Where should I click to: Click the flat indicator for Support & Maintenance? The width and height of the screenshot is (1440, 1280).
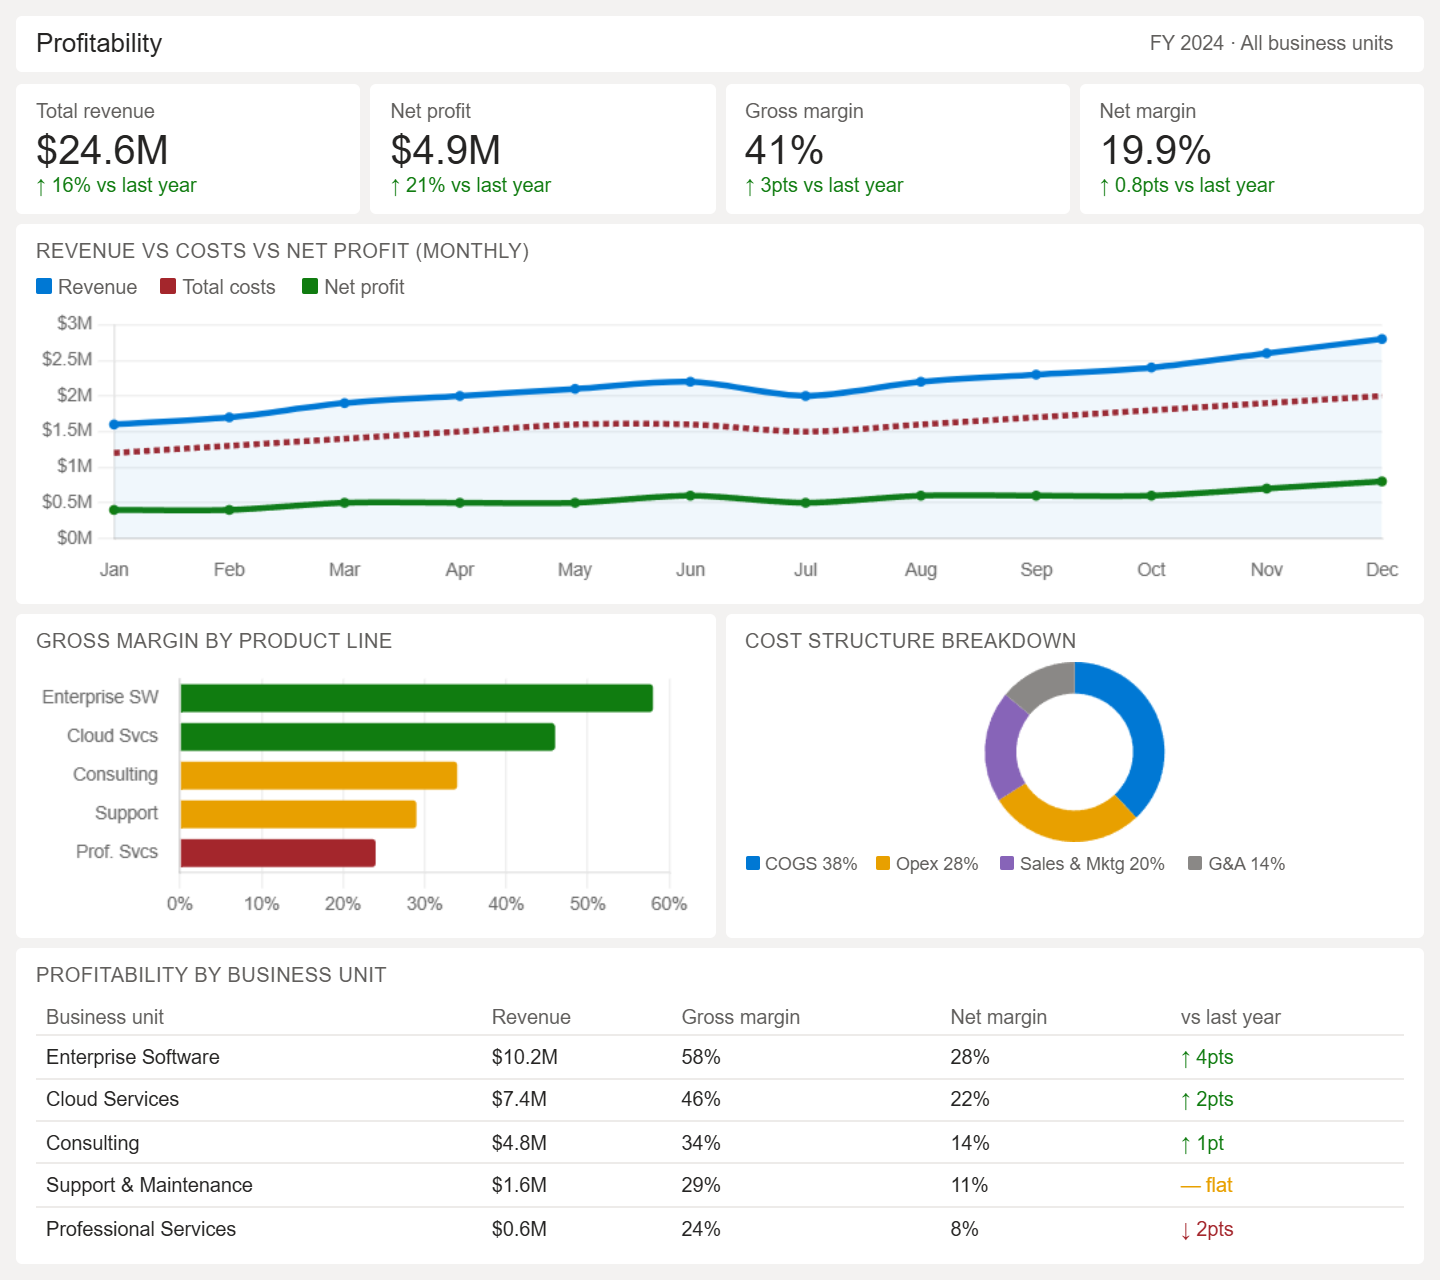coord(1207,1185)
